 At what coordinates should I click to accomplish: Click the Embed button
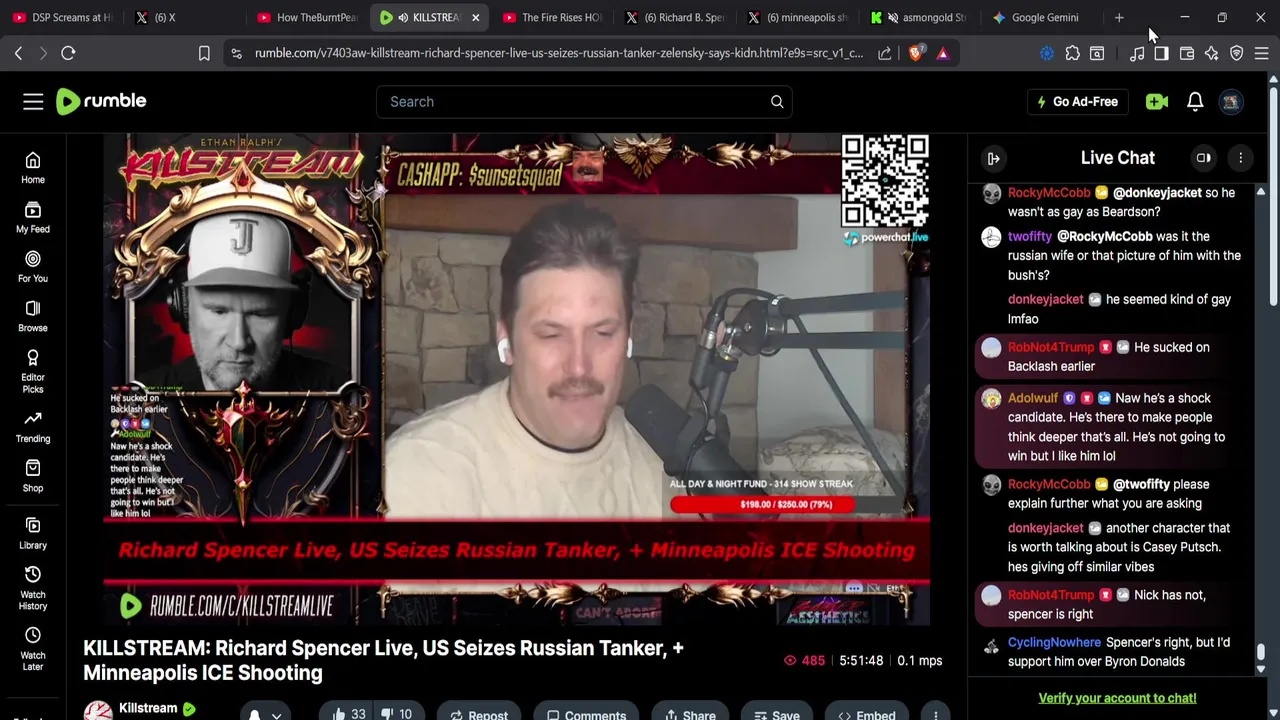[x=867, y=715]
